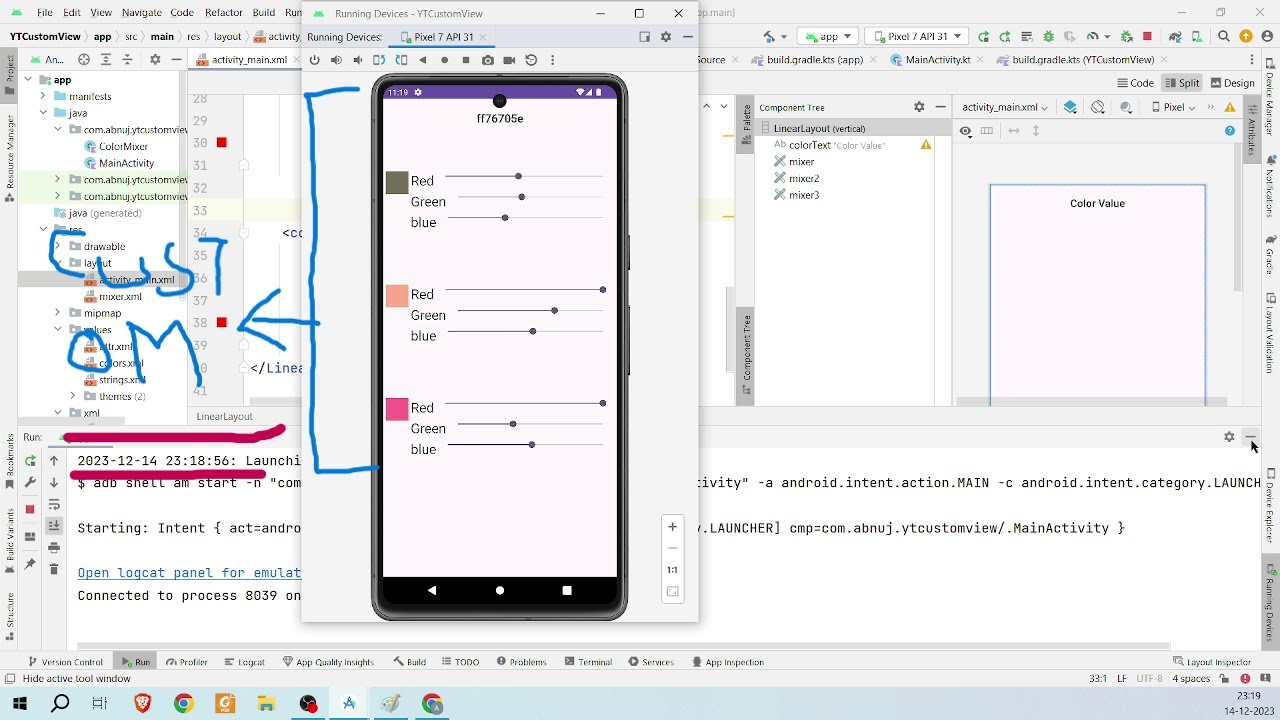This screenshot has height=720, width=1280.
Task: Open the emulator snapshots icon
Action: pyautogui.click(x=531, y=60)
